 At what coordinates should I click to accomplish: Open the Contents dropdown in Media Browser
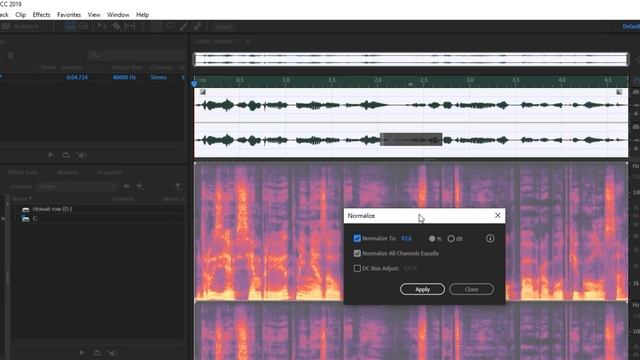coord(77,186)
